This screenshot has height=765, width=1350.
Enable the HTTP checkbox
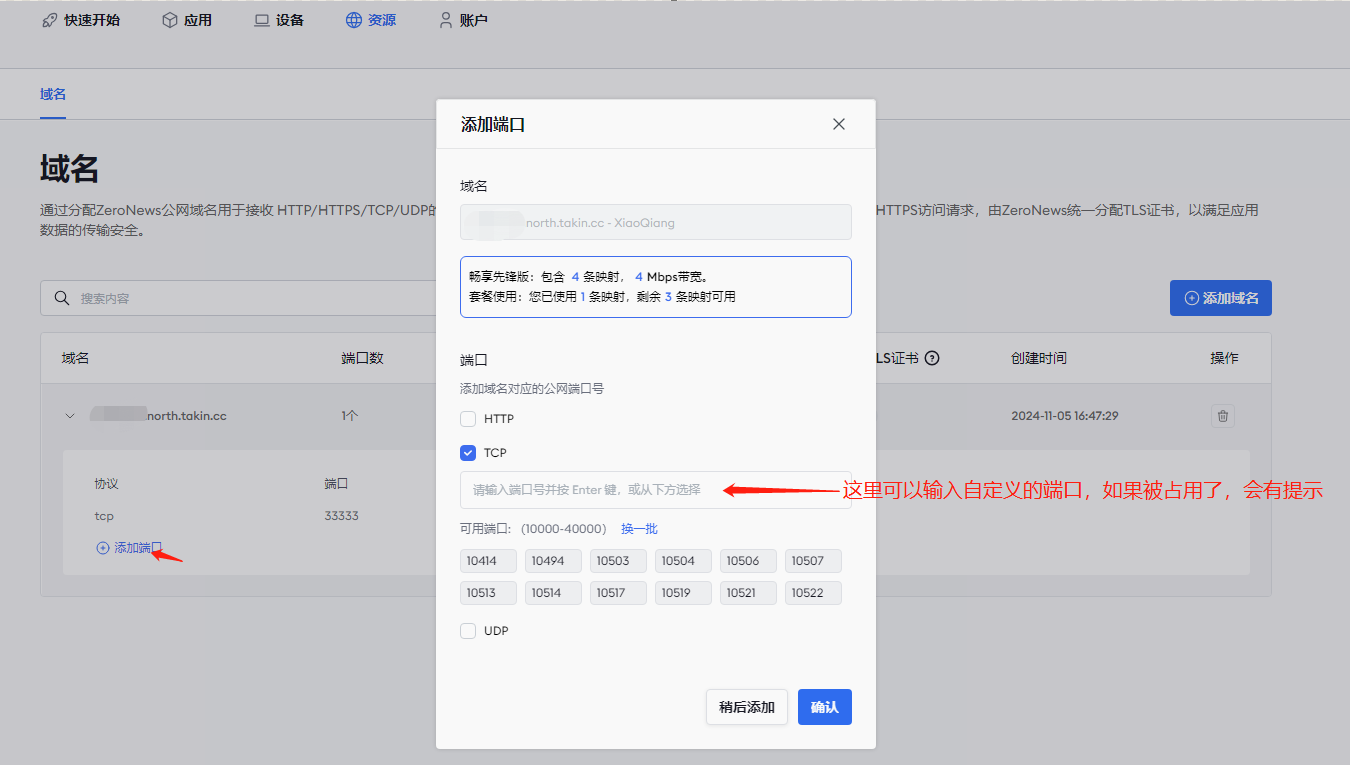tap(468, 419)
